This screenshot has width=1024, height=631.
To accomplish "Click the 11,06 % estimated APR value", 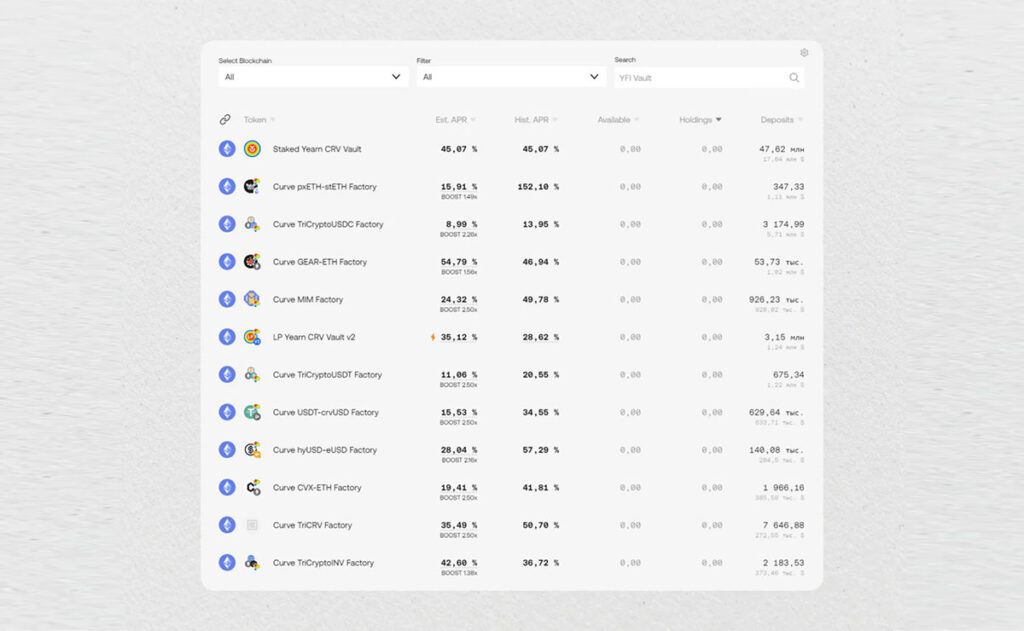I will (x=458, y=375).
